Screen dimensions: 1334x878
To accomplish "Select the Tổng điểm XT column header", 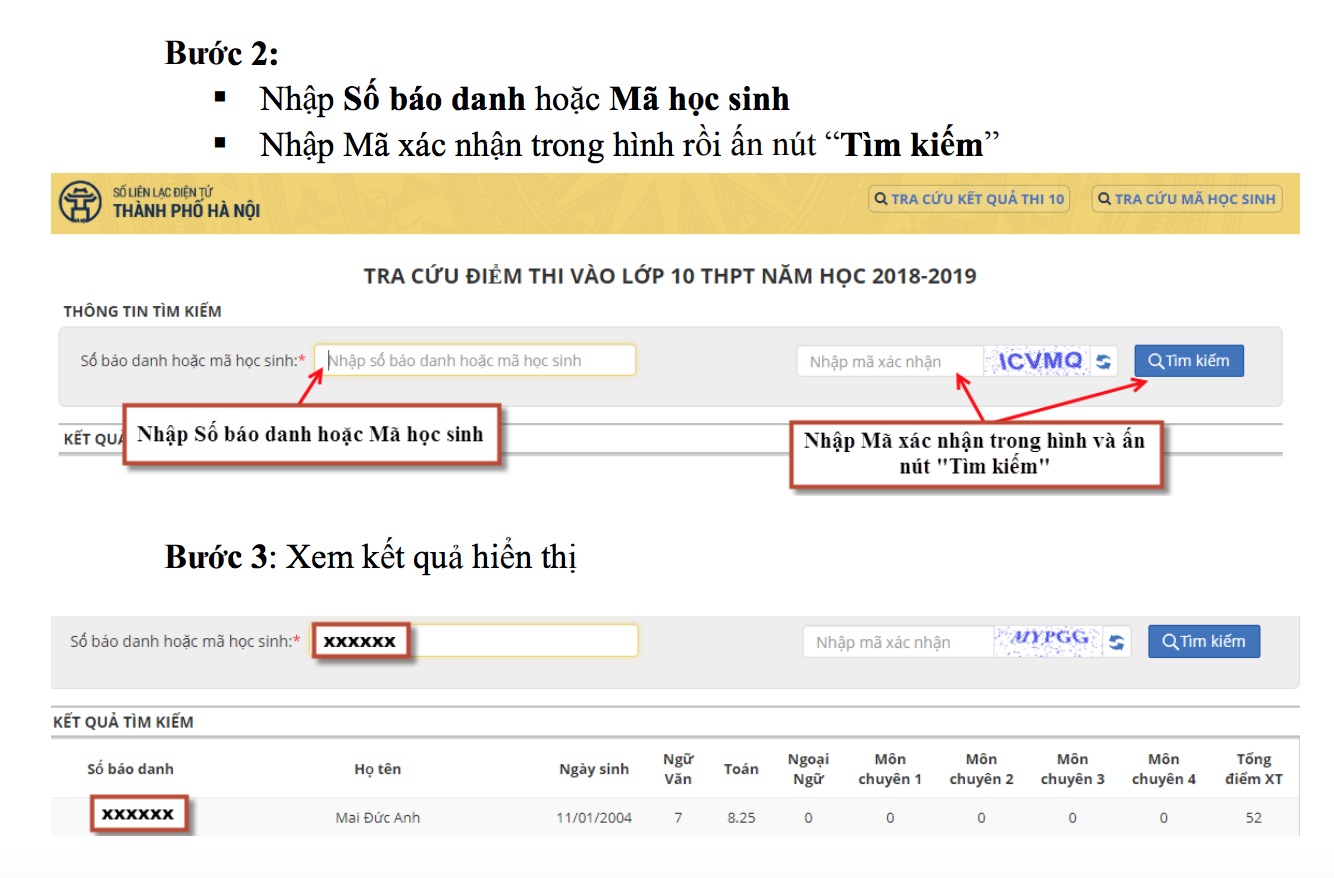I will (1253, 769).
